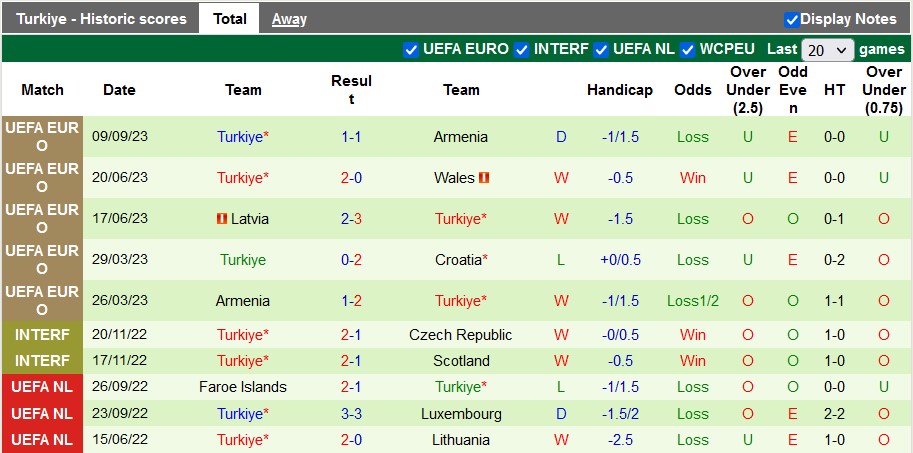Viewport: 913px width, 453px height.
Task: Select the Away tab
Action: (x=289, y=19)
